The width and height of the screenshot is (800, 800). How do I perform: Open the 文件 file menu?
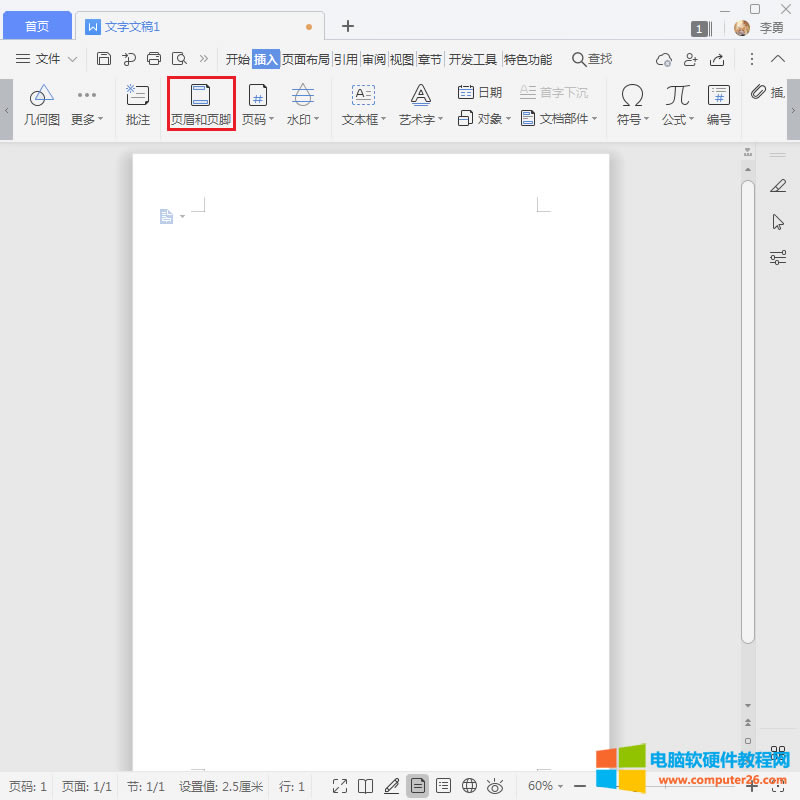[x=47, y=59]
